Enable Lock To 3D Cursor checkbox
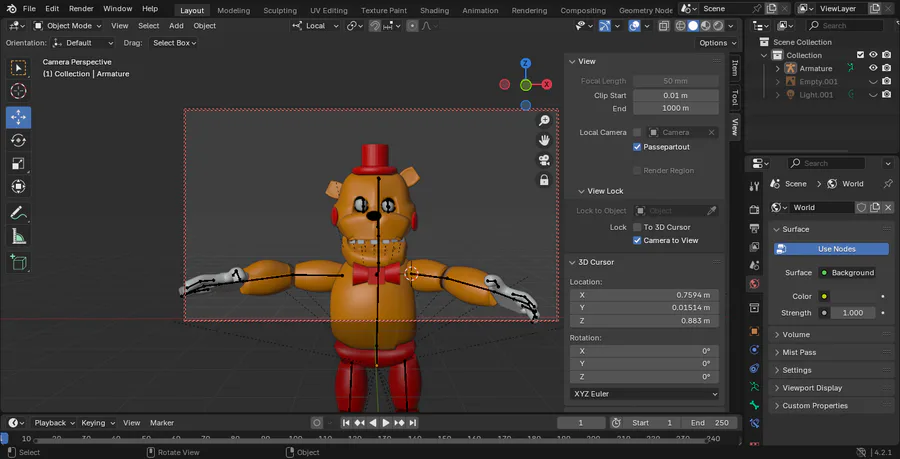The height and width of the screenshot is (459, 900). coord(637,227)
